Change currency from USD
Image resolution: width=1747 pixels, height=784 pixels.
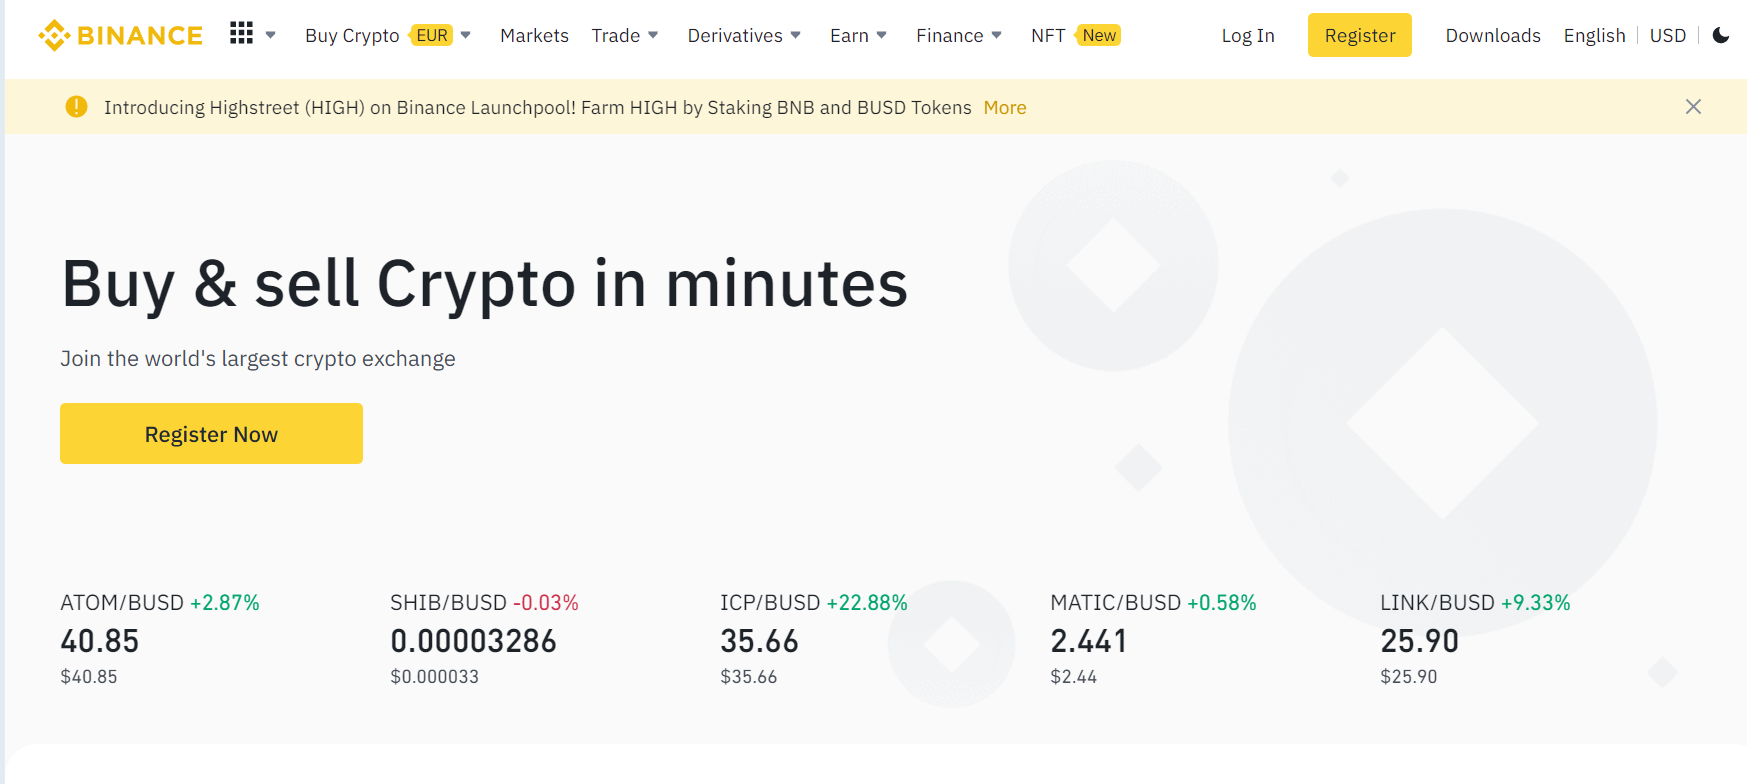tap(1668, 36)
